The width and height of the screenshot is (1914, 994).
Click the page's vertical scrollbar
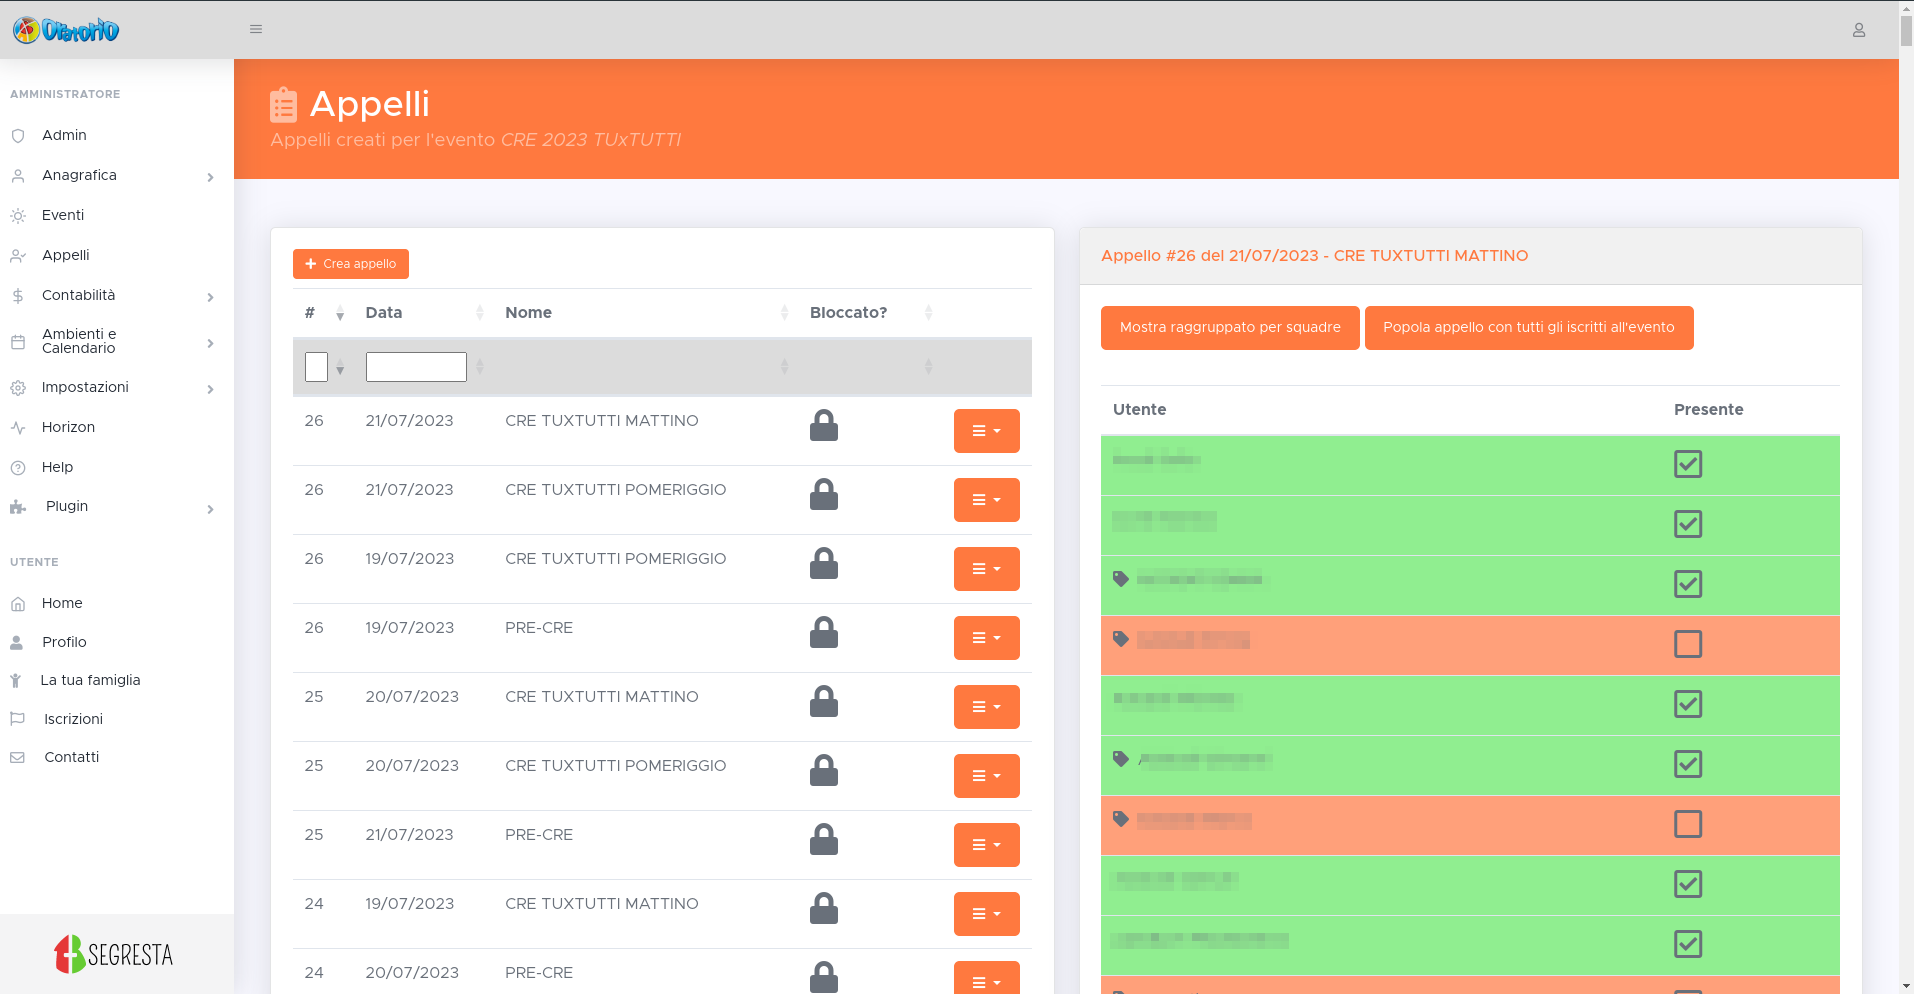1905,500
